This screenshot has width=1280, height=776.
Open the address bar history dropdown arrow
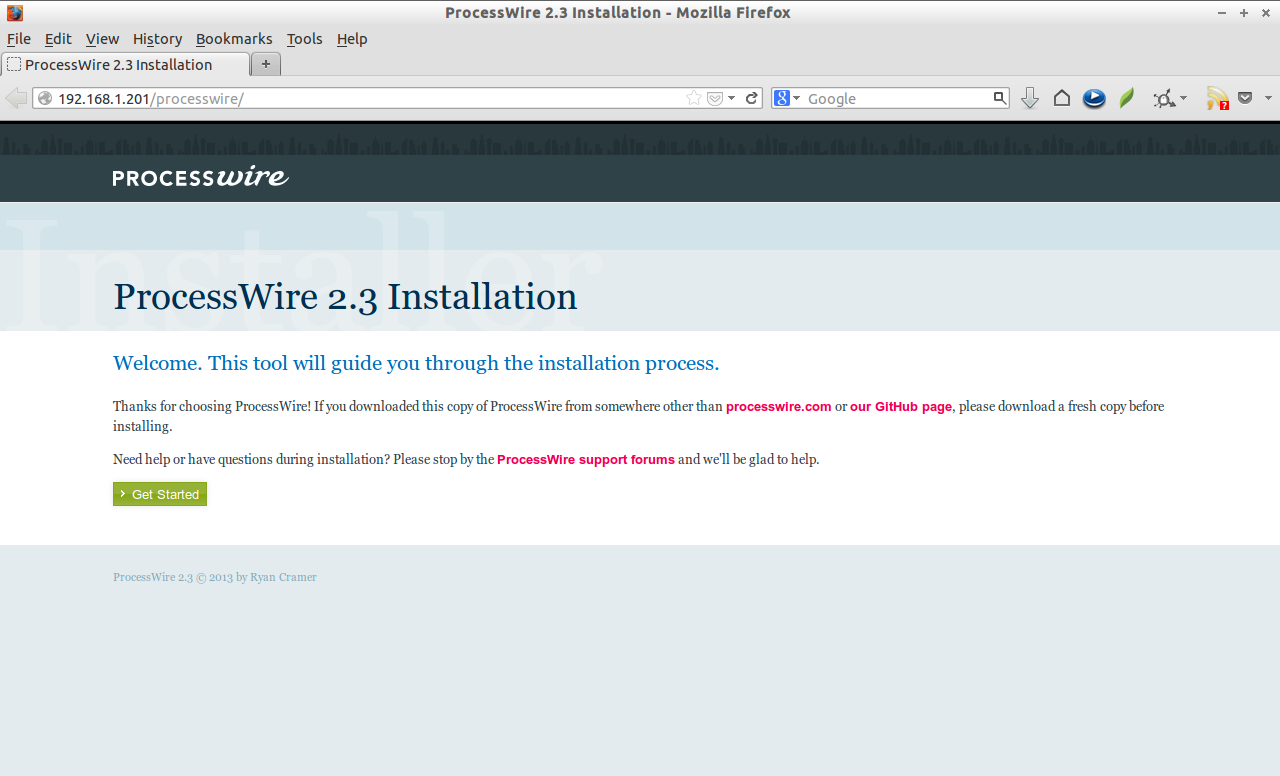click(x=732, y=98)
